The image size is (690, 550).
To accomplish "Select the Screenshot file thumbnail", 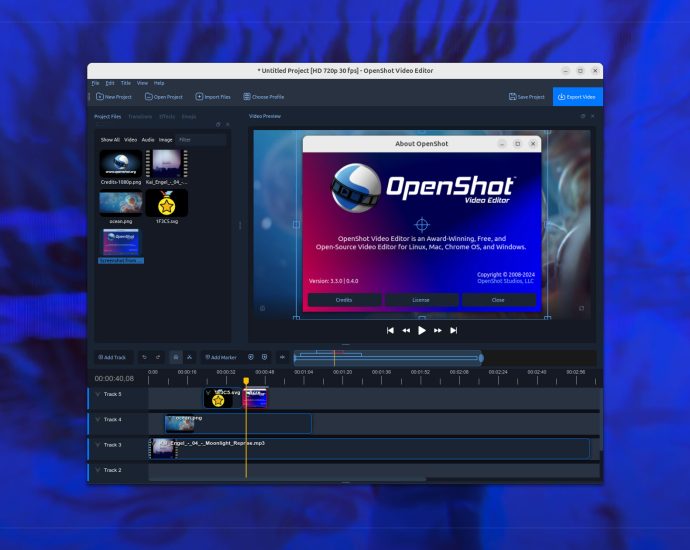I will point(121,242).
